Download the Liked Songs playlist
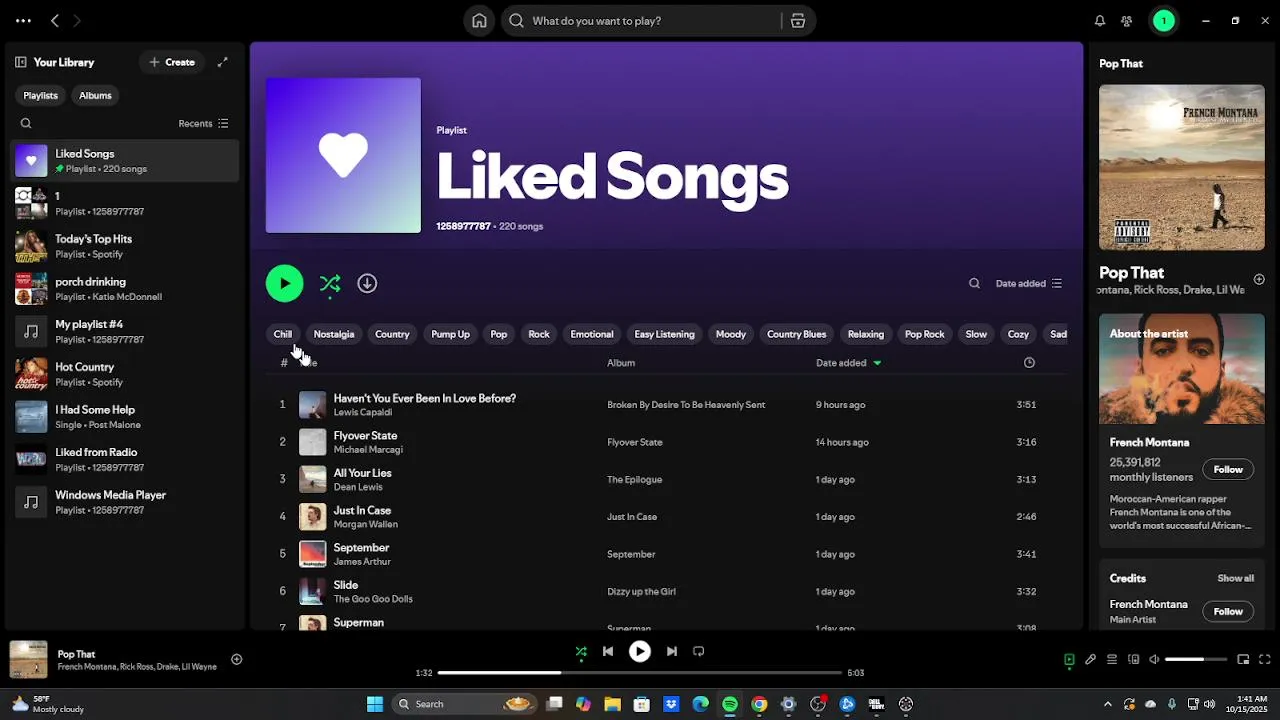The height and width of the screenshot is (720, 1280). click(x=367, y=284)
